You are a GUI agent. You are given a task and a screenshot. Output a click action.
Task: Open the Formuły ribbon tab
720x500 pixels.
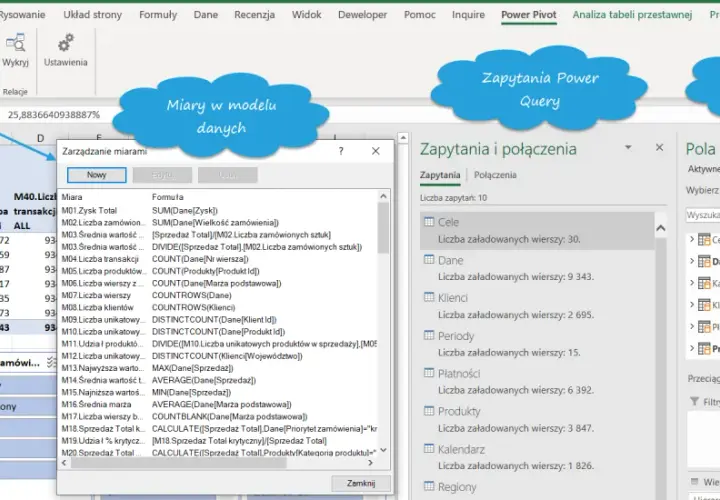pyautogui.click(x=158, y=15)
